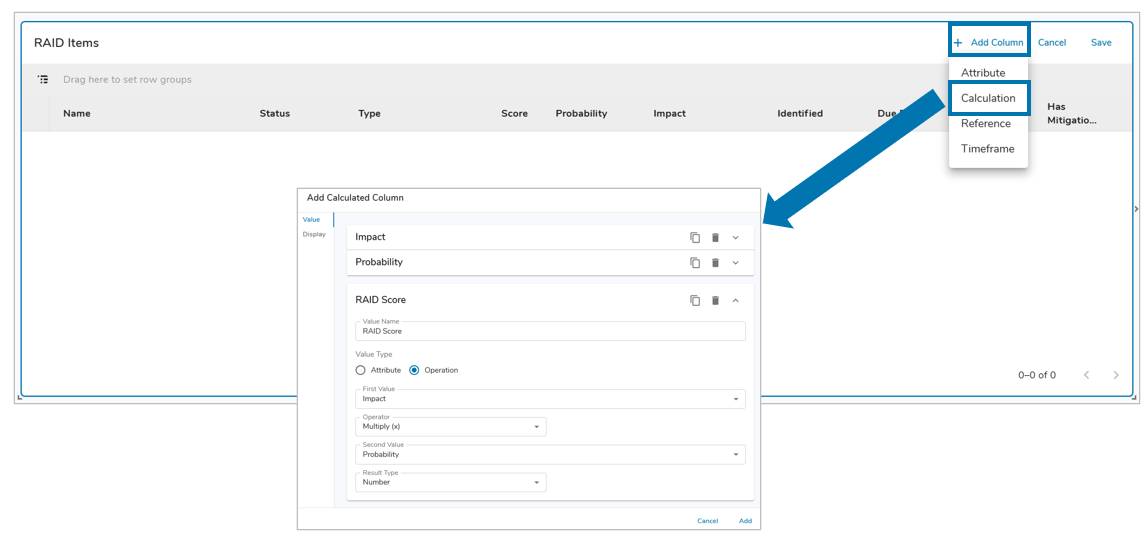Expand the Probability value section
Screen dimensions: 1145x536
736,262
